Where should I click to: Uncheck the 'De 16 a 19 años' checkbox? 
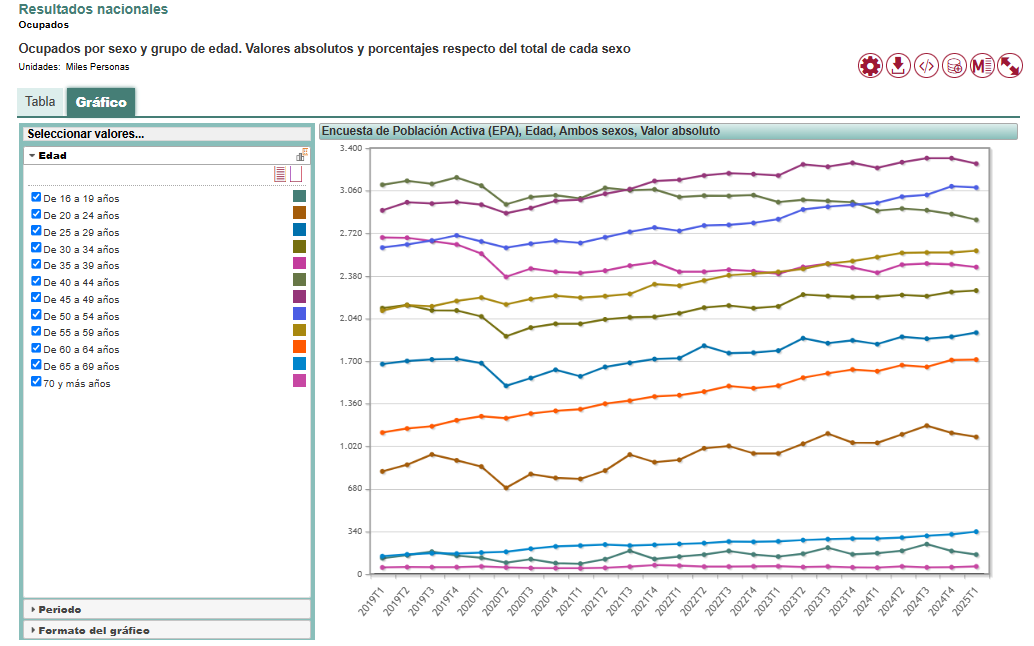[37, 197]
